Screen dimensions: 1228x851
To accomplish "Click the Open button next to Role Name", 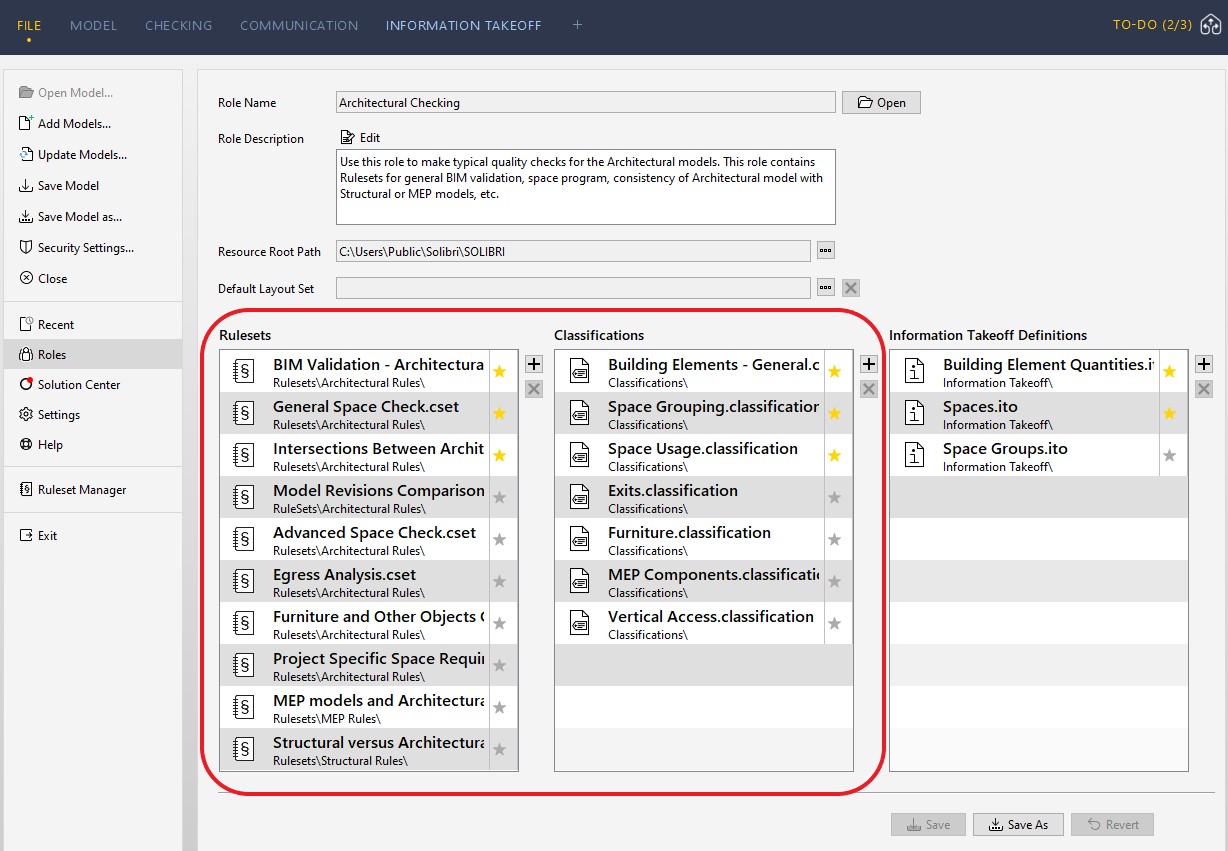I will pos(880,102).
